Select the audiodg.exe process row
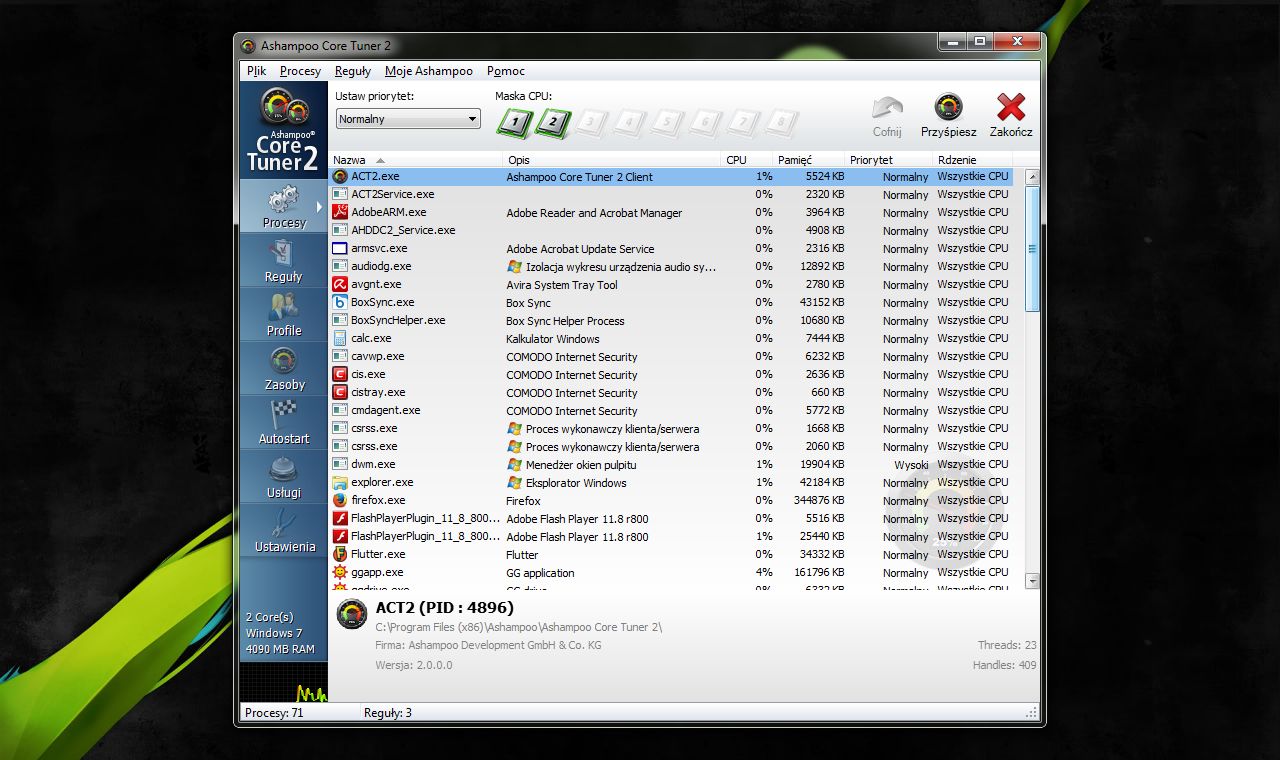This screenshot has height=760, width=1280. click(x=671, y=266)
